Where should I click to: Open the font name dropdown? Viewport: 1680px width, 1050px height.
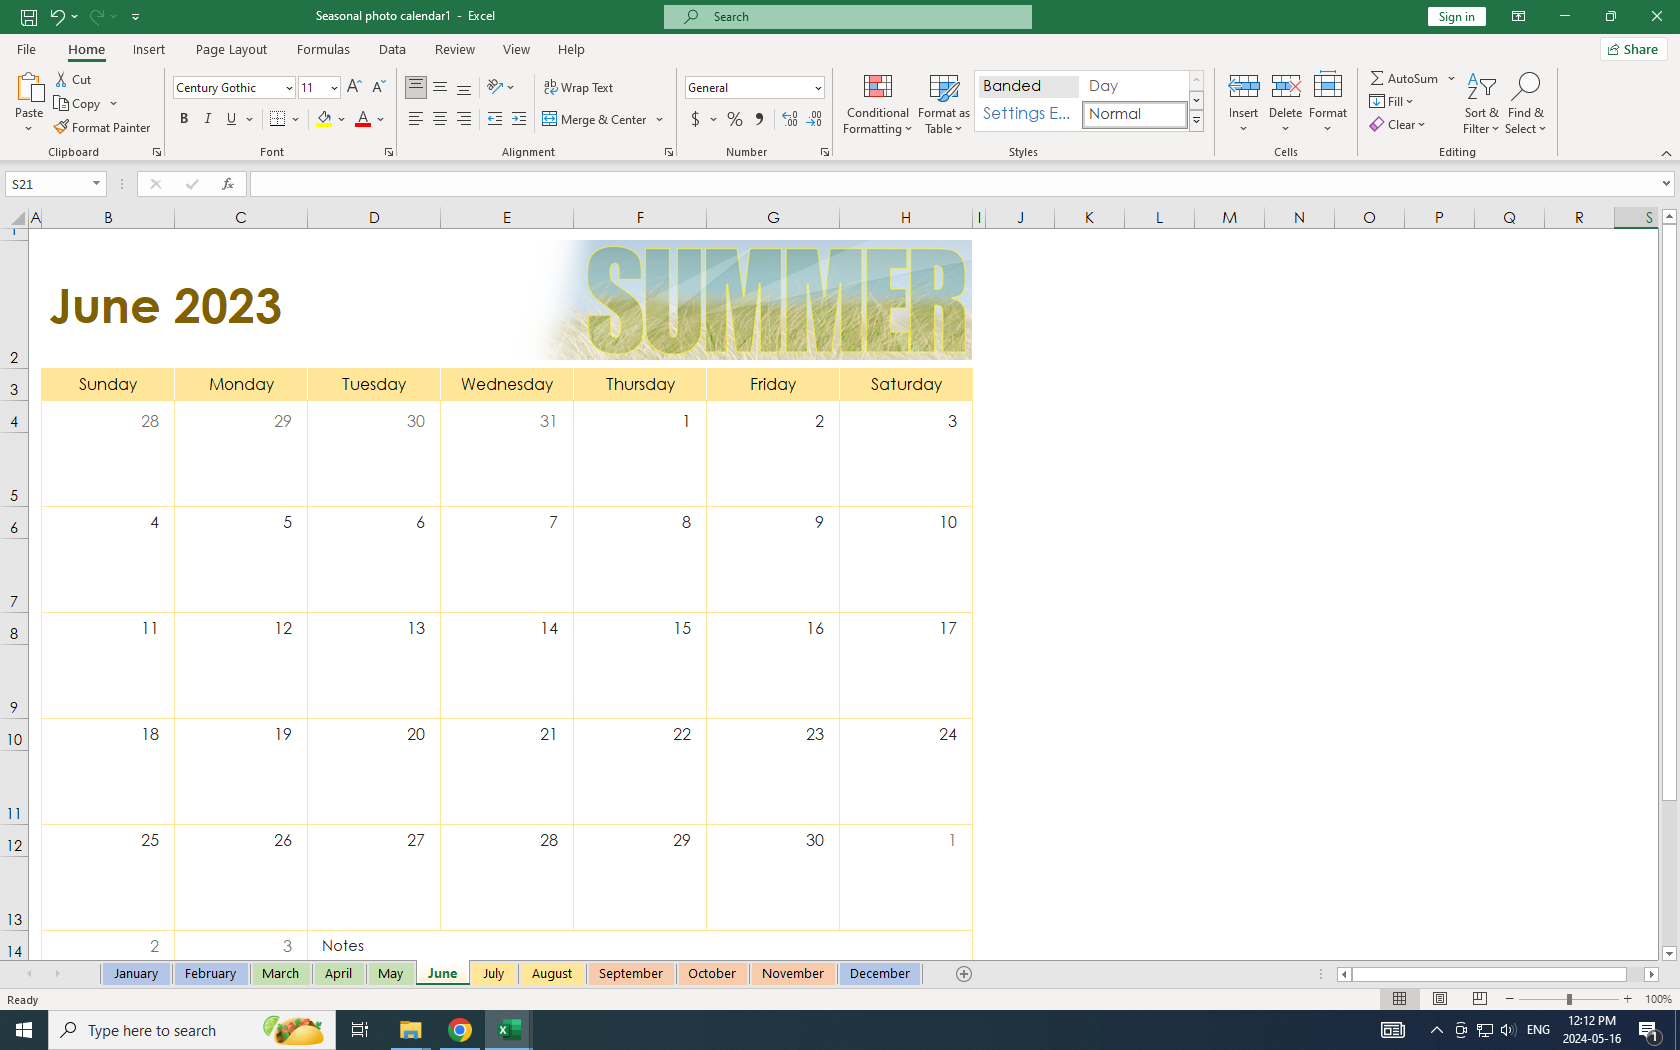tap(289, 88)
